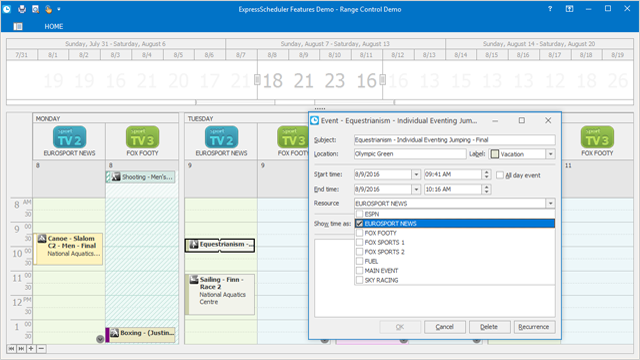640x360 pixels.
Task: Collapse the Resource combo box arrow
Action: 551,203
